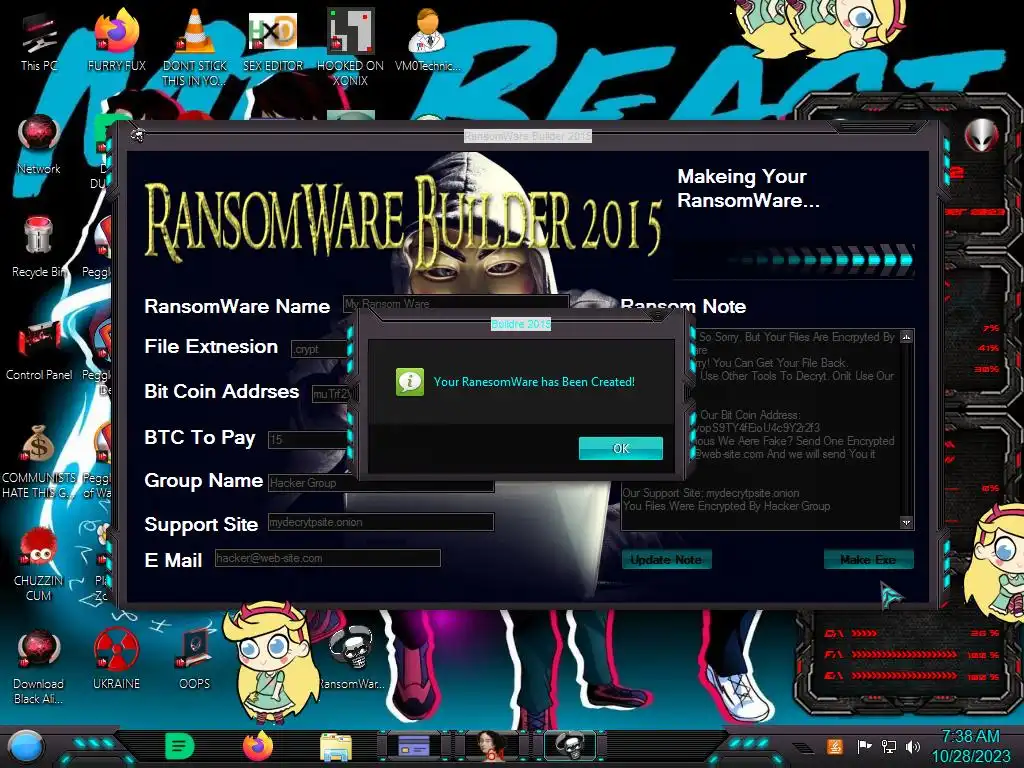Click the Ransom Note scrollbar up arrow

pyautogui.click(x=906, y=337)
